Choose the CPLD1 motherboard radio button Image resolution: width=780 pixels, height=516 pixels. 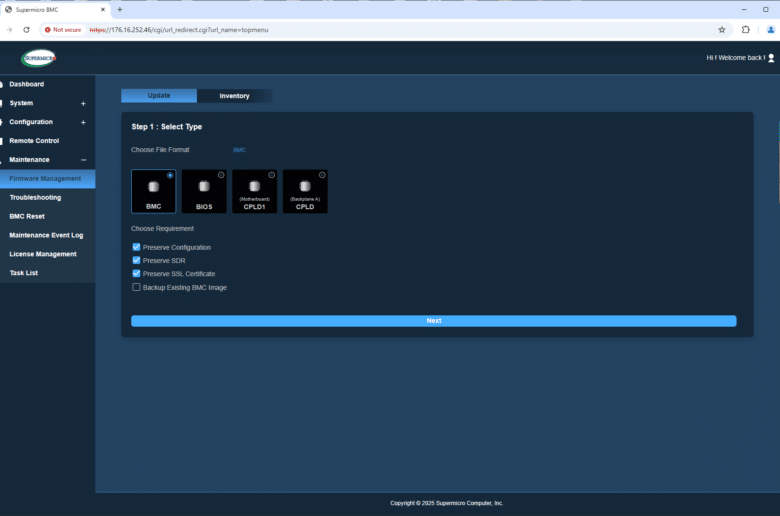(272, 175)
